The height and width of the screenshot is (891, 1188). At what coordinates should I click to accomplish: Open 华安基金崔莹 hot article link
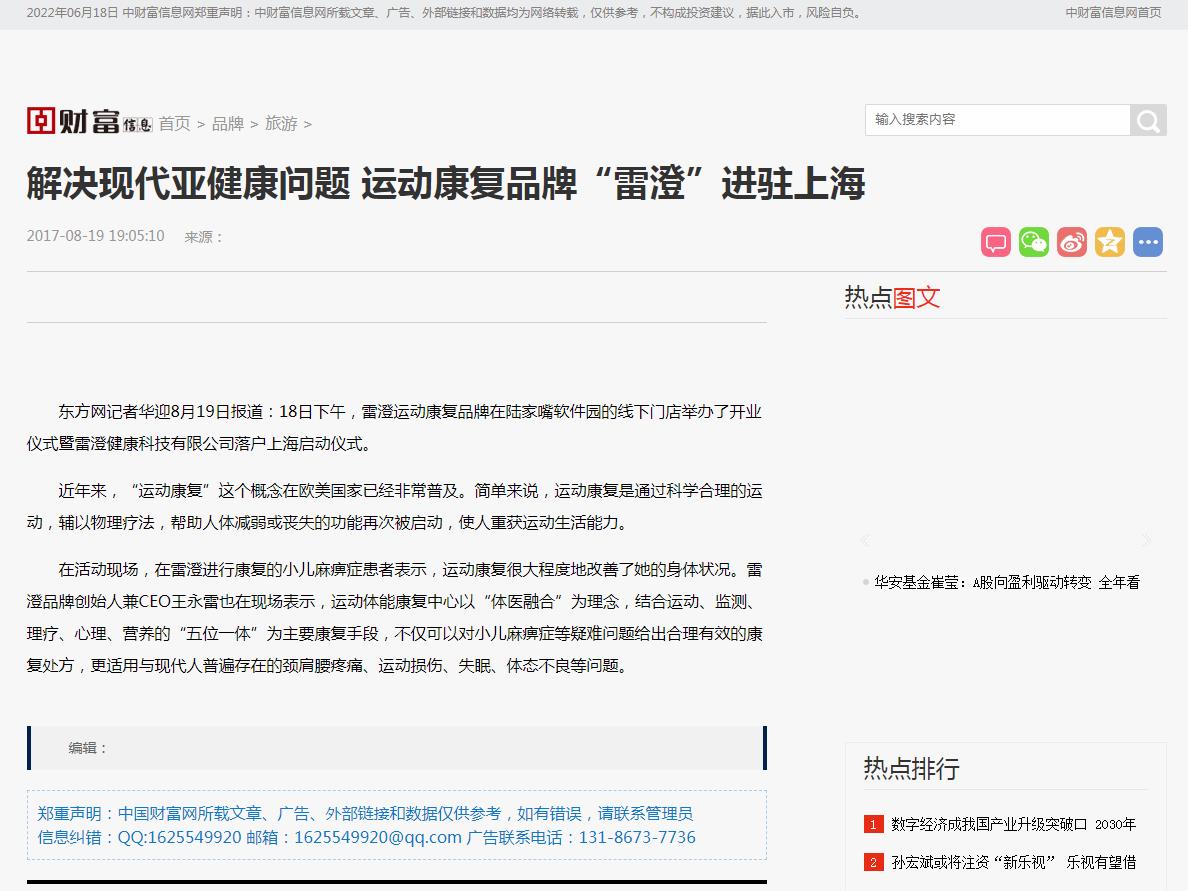point(1007,583)
